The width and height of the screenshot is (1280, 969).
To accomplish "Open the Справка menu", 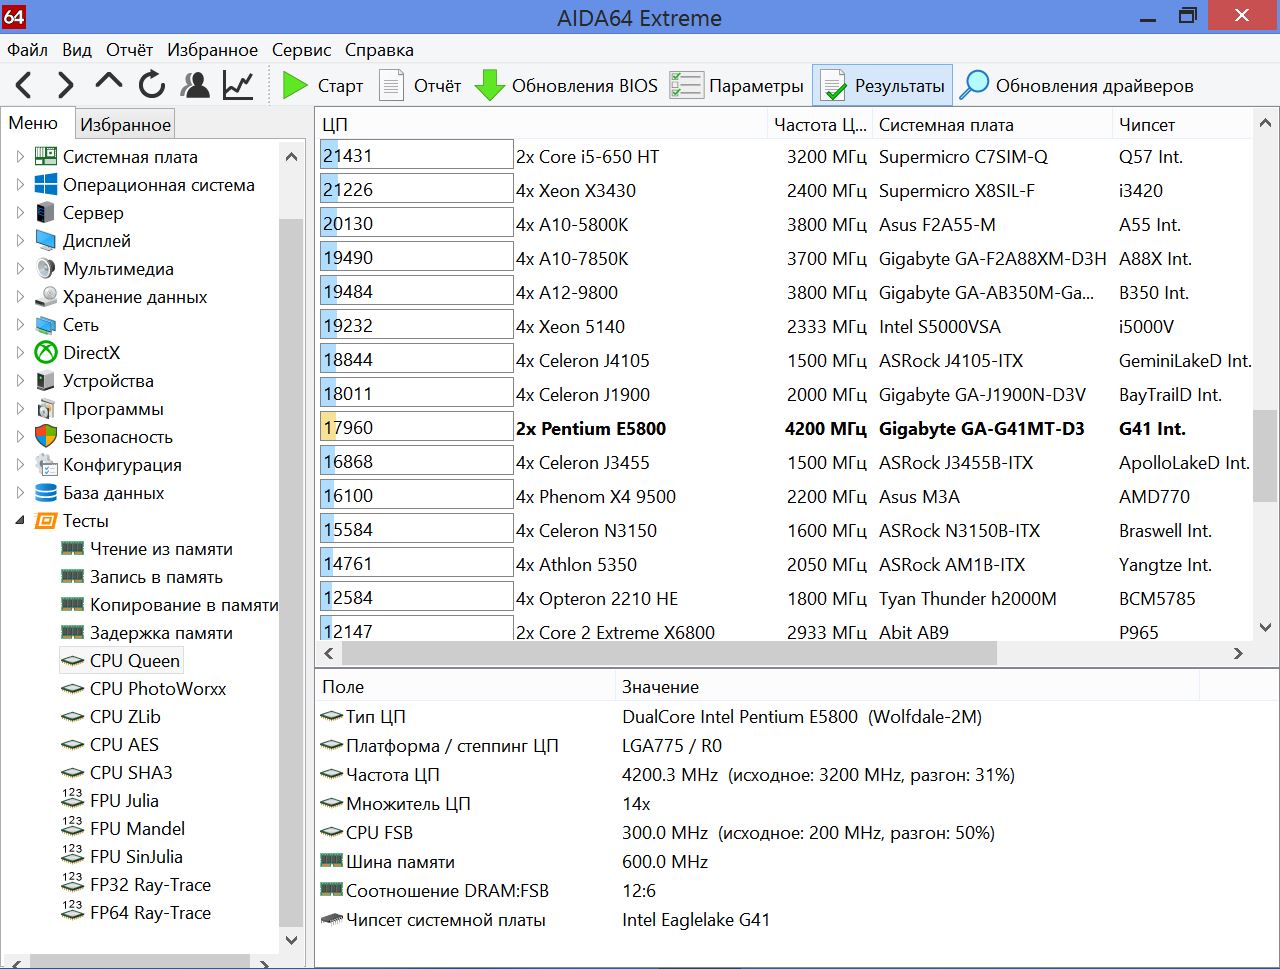I will (379, 50).
